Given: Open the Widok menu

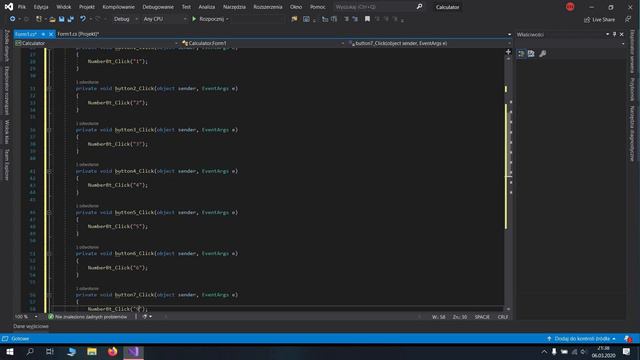Looking at the screenshot, I should [63, 7].
